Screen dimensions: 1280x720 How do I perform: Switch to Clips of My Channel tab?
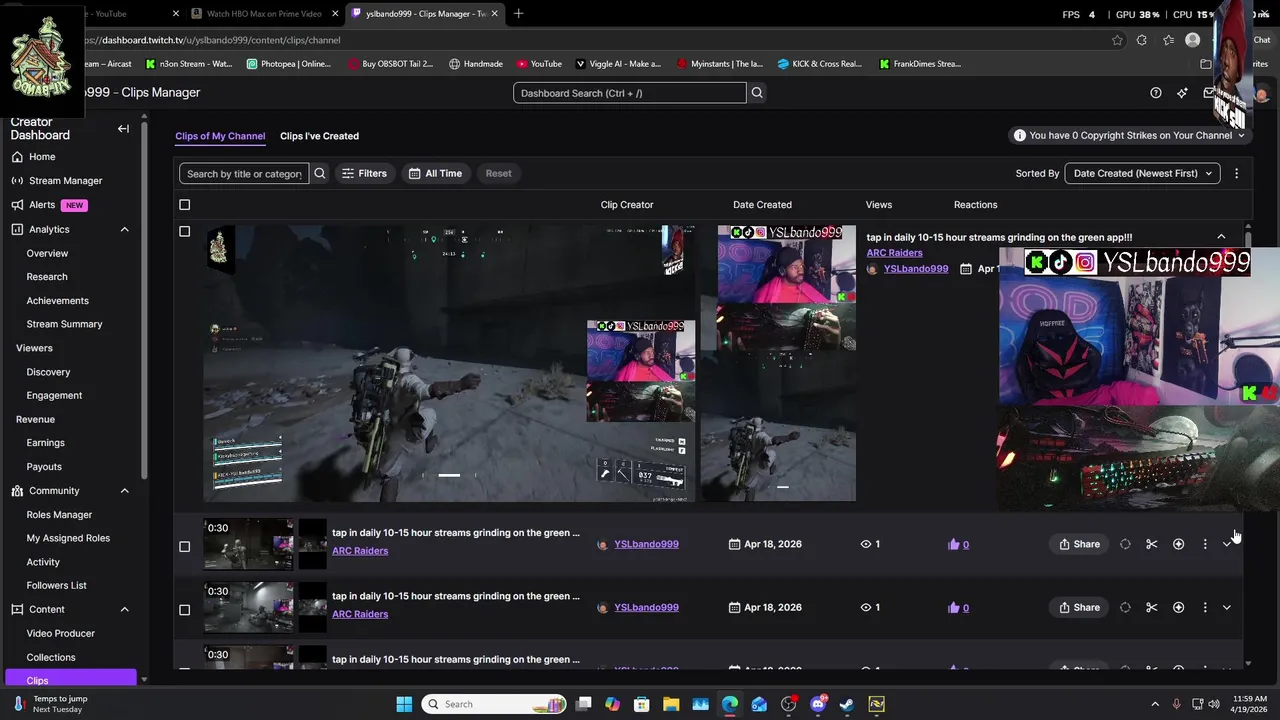[x=220, y=136]
